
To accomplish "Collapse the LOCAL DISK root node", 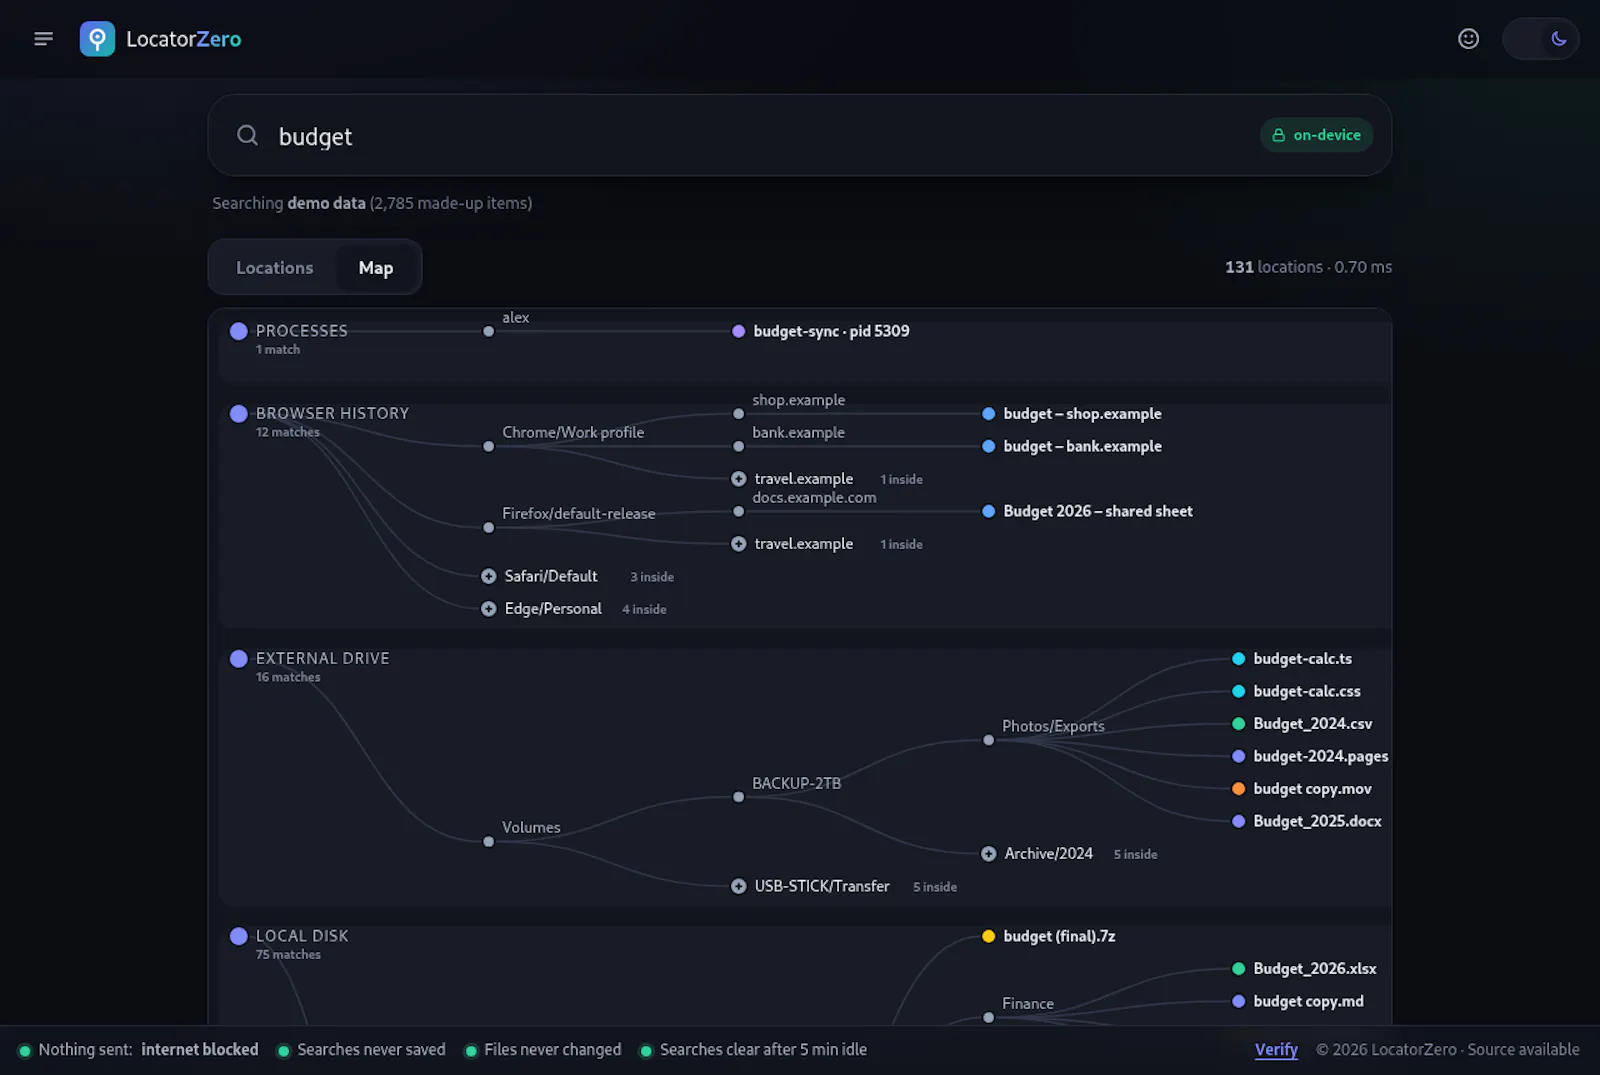I will point(239,936).
